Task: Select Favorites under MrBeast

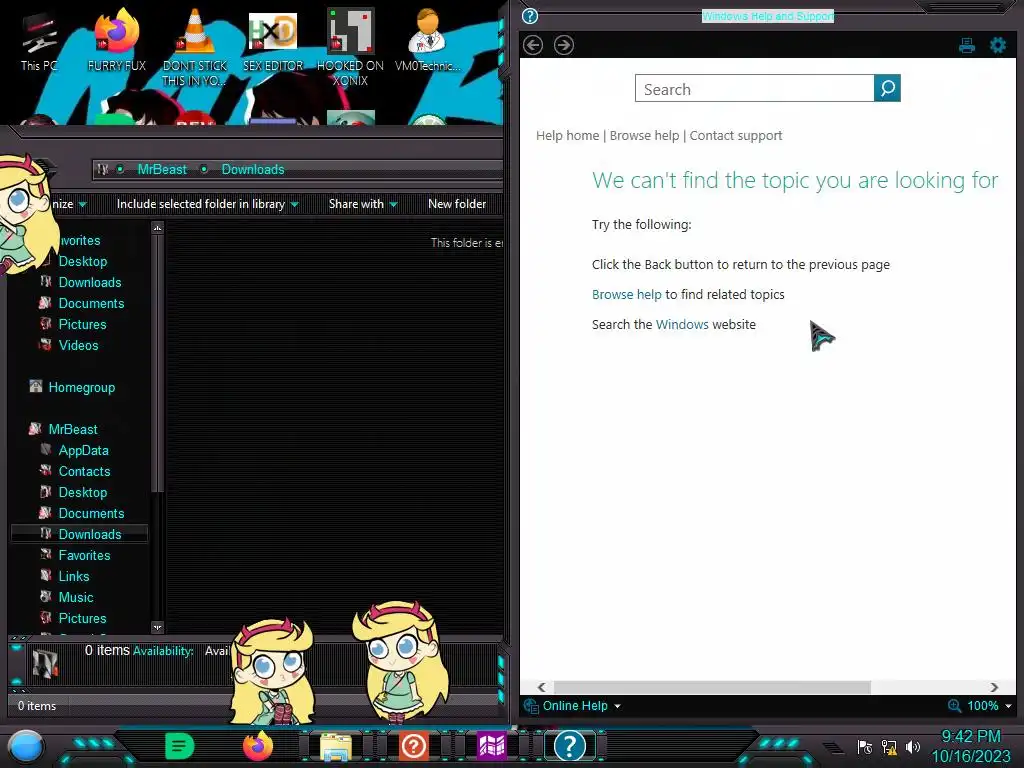Action: tap(84, 555)
